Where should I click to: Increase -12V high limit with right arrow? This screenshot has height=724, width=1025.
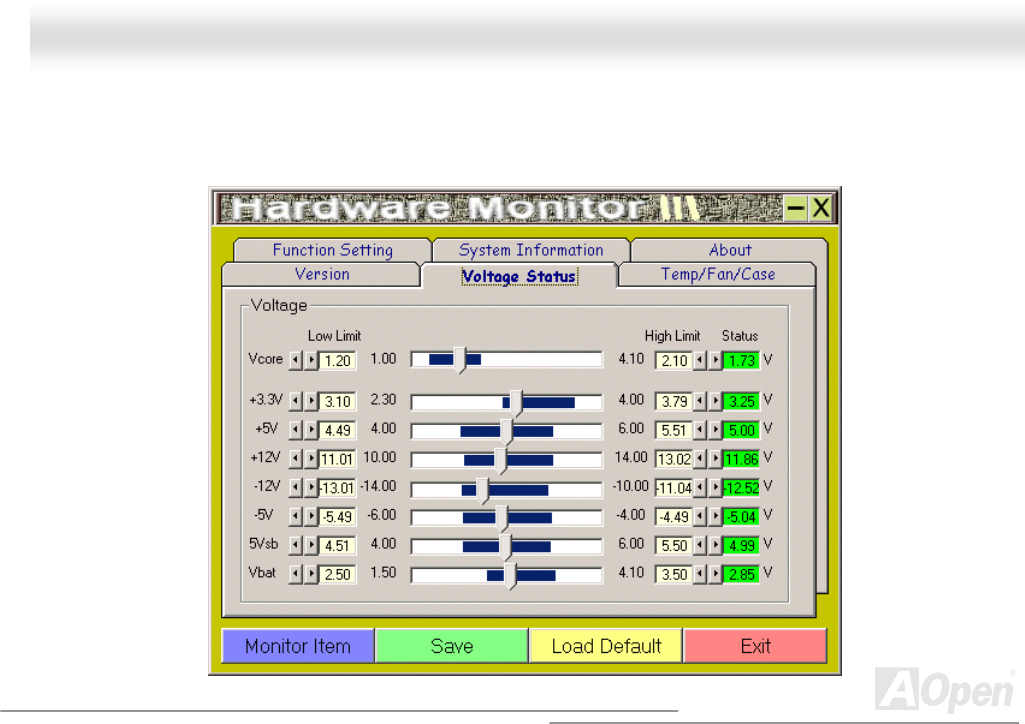pos(715,487)
